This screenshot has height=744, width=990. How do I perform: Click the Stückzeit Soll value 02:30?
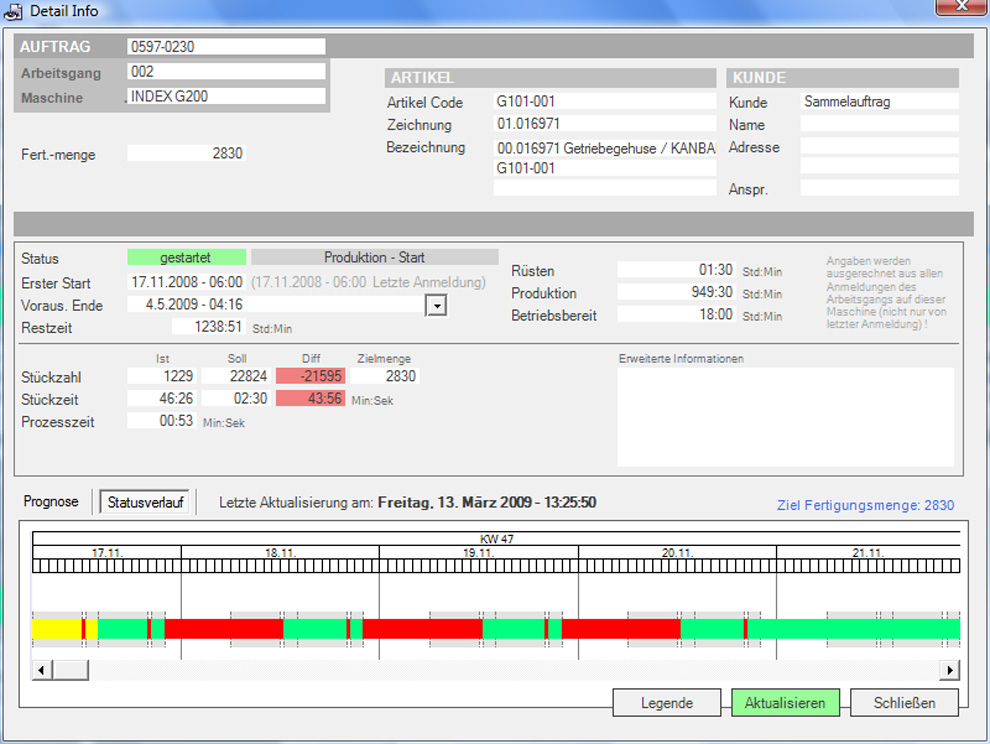[237, 399]
